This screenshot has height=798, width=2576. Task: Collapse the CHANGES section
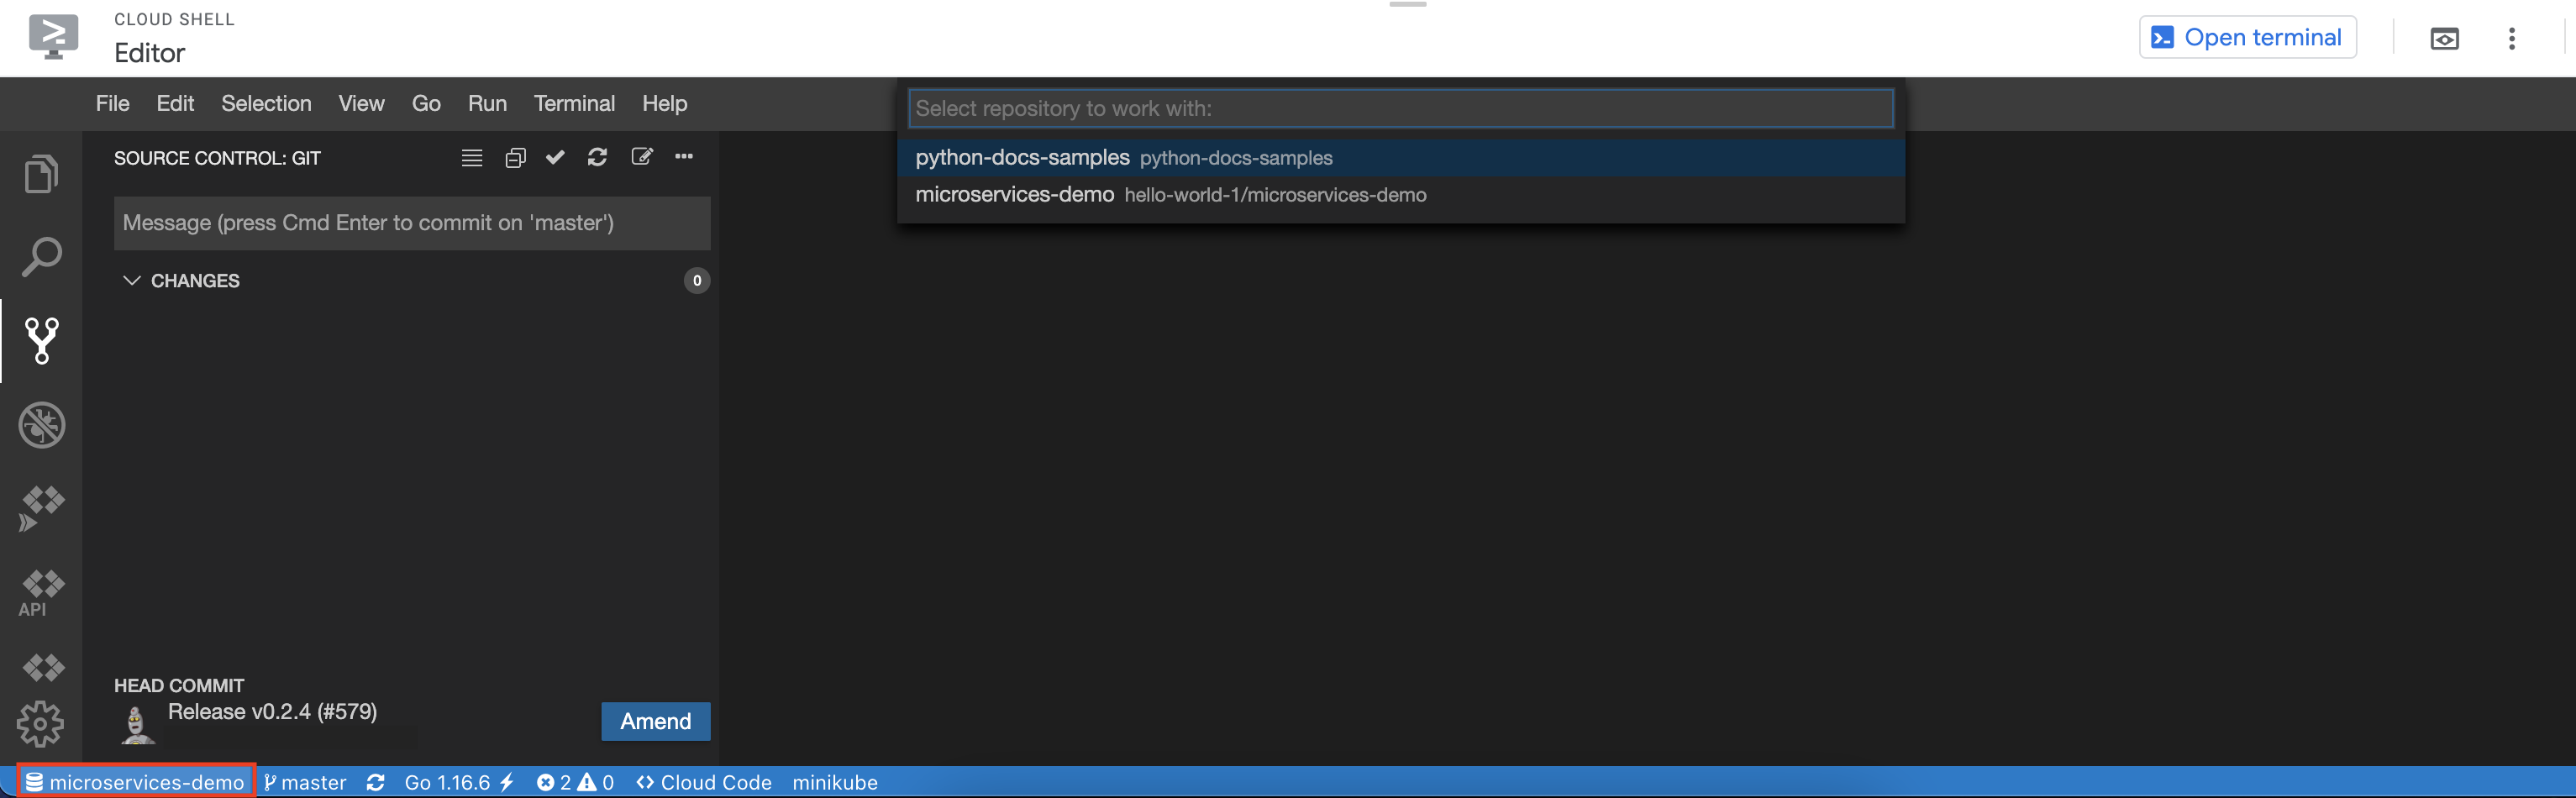[x=131, y=280]
